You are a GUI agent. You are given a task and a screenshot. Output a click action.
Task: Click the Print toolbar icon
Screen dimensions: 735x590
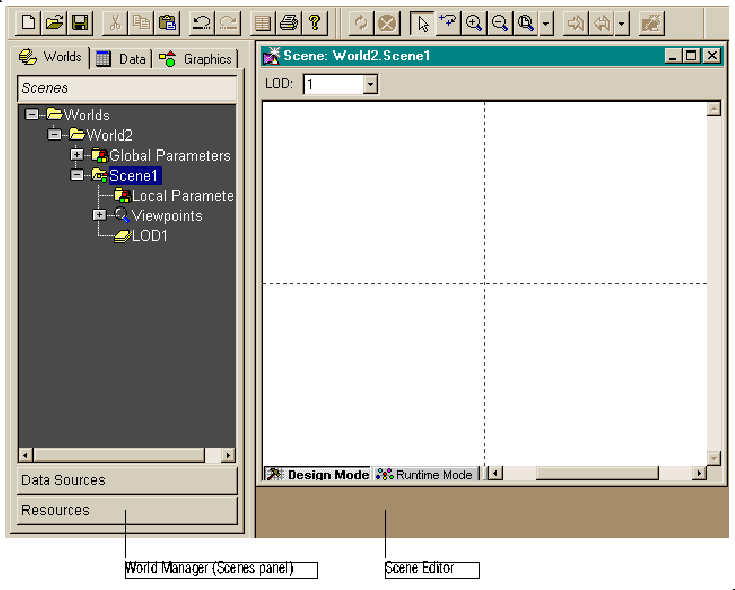pyautogui.click(x=289, y=21)
